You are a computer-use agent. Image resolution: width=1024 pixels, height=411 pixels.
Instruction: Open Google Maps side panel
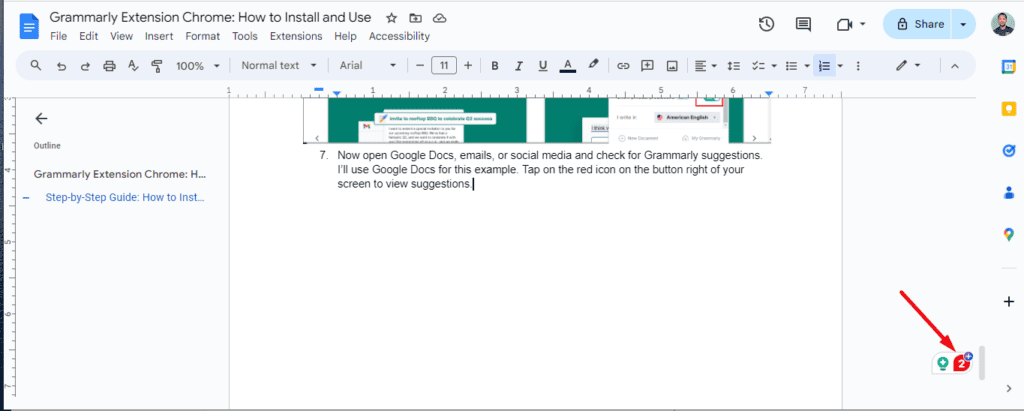(x=1008, y=234)
